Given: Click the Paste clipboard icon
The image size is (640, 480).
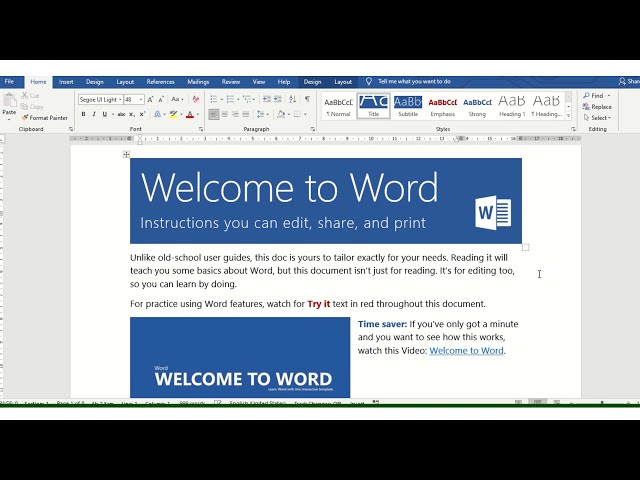Looking at the screenshot, I should 9,100.
